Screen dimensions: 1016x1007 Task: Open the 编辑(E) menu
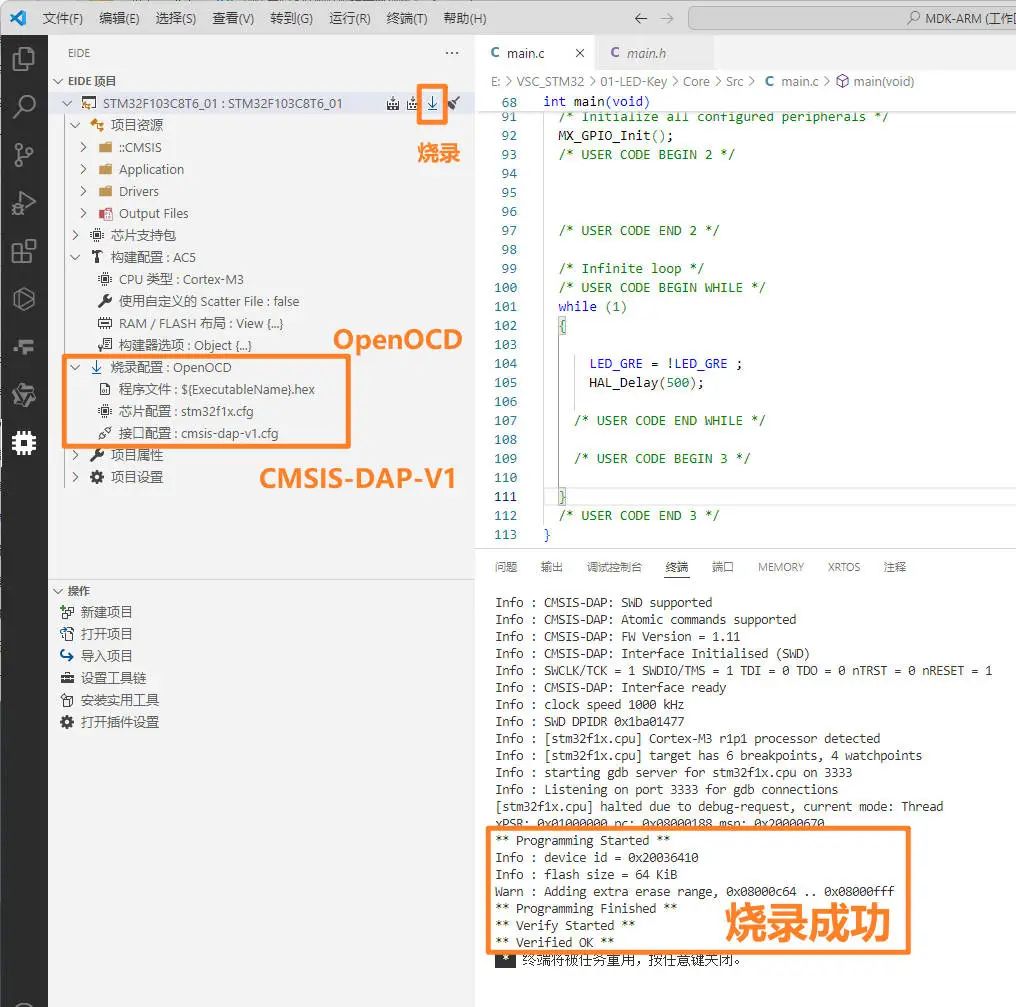coord(119,18)
